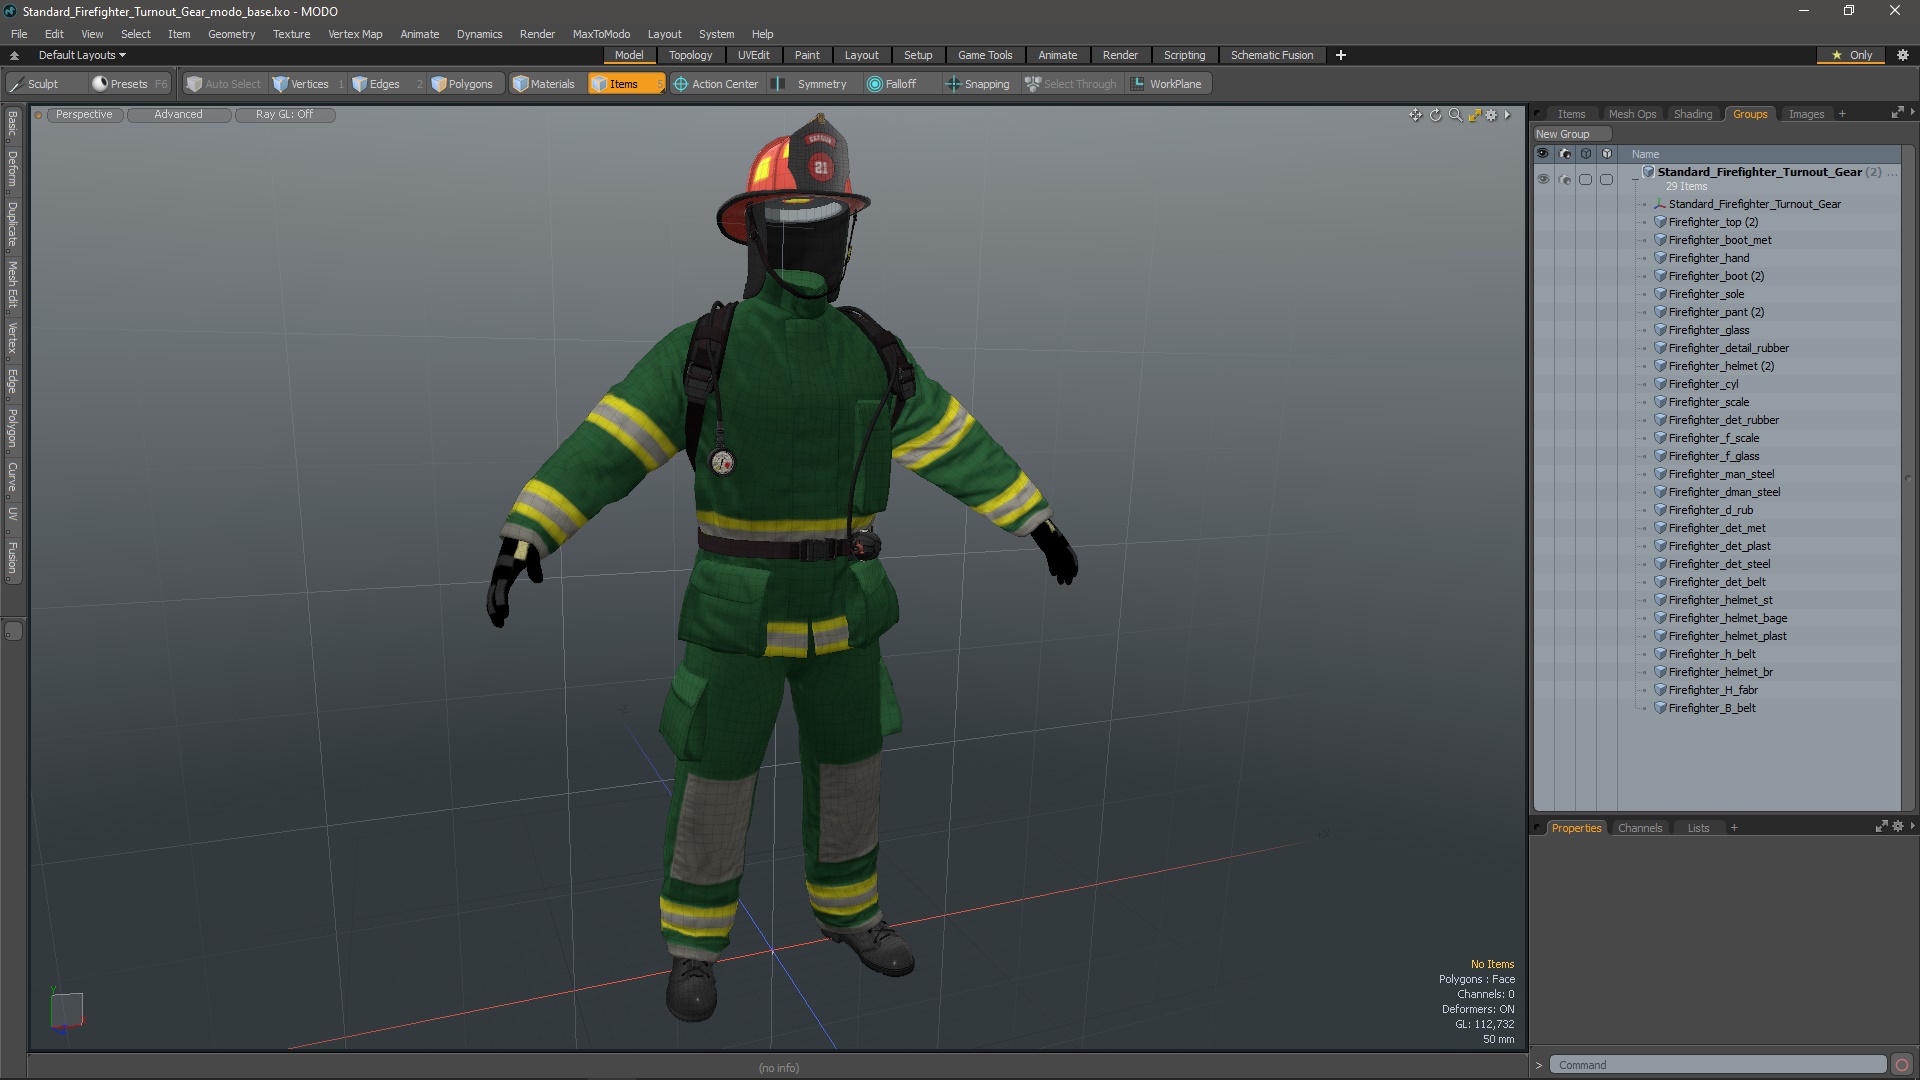This screenshot has width=1920, height=1080.
Task: Open the Perspective view dropdown
Action: (x=84, y=114)
